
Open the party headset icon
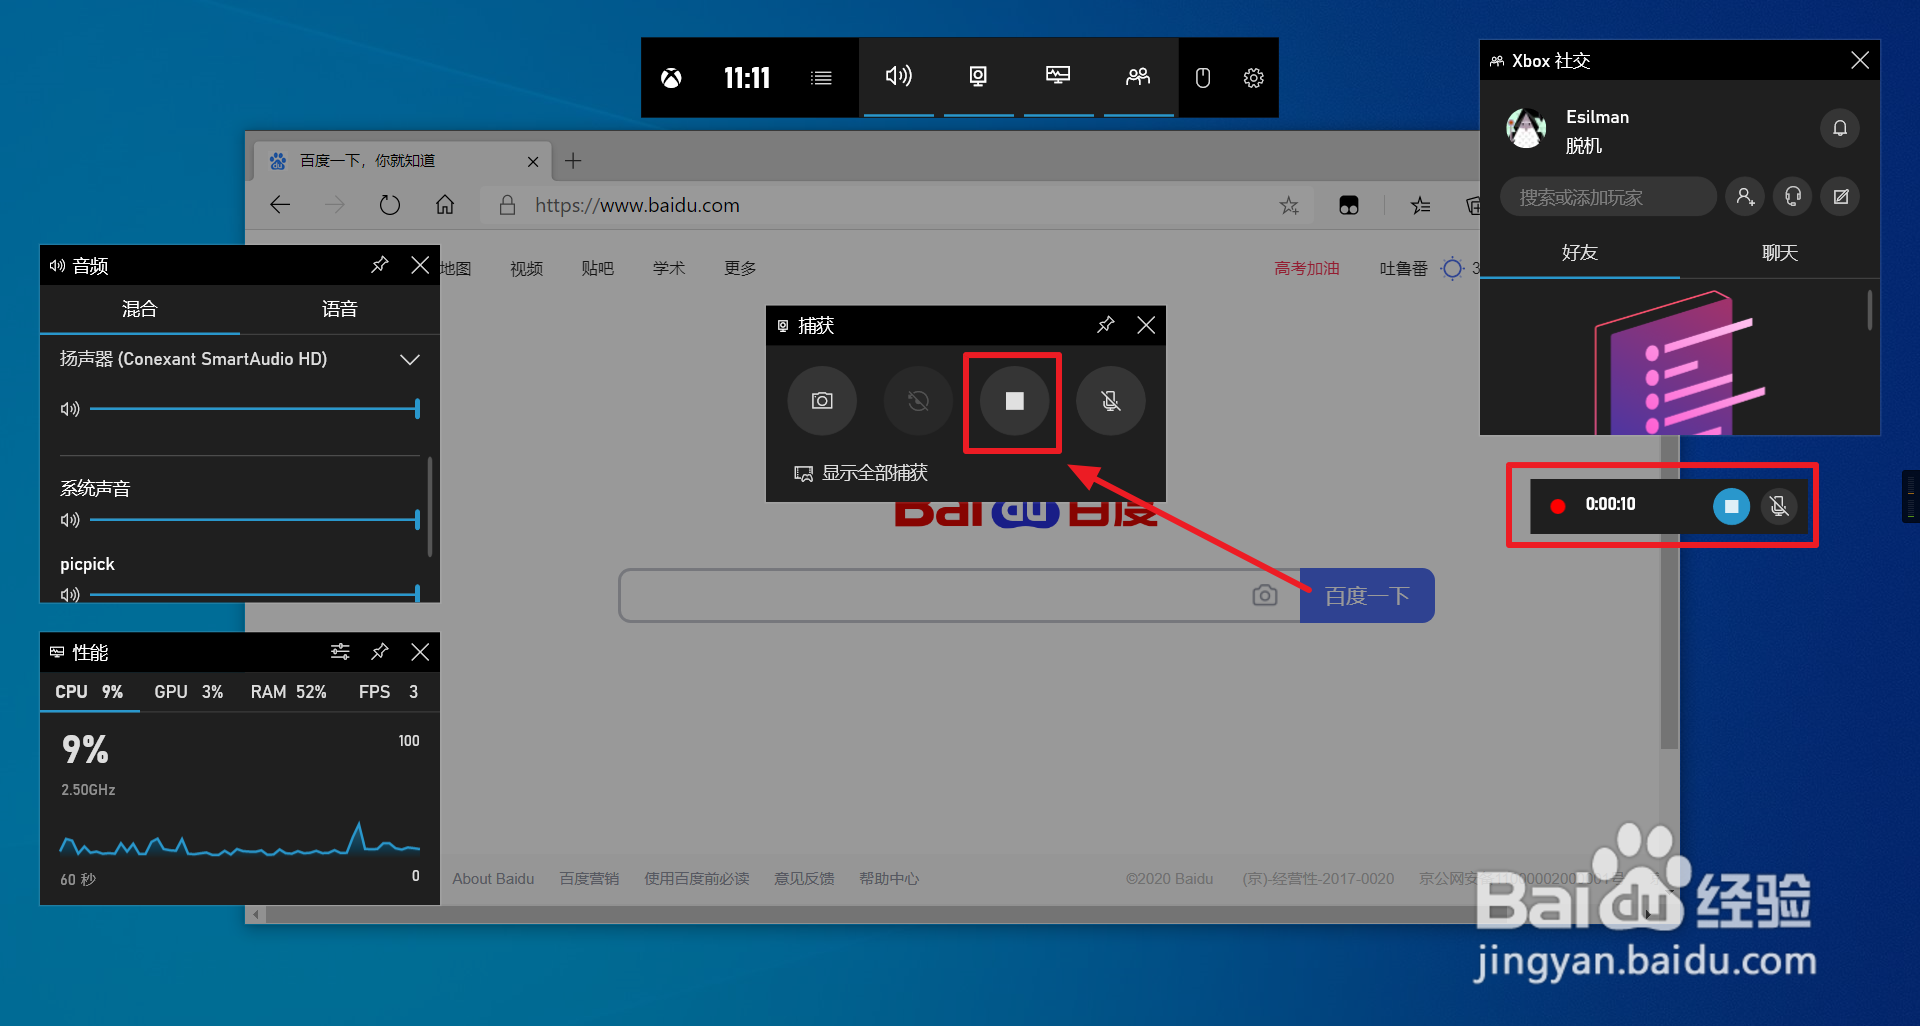click(1793, 197)
